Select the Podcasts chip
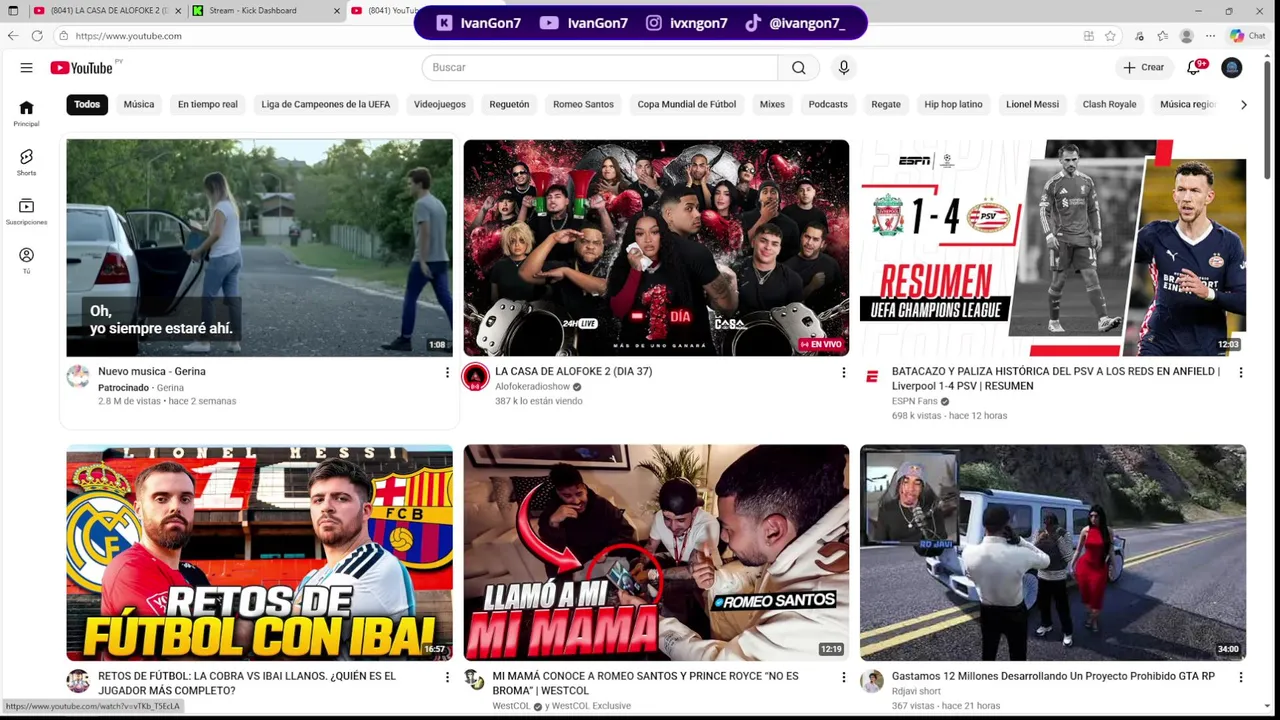The image size is (1280, 720). tap(828, 104)
